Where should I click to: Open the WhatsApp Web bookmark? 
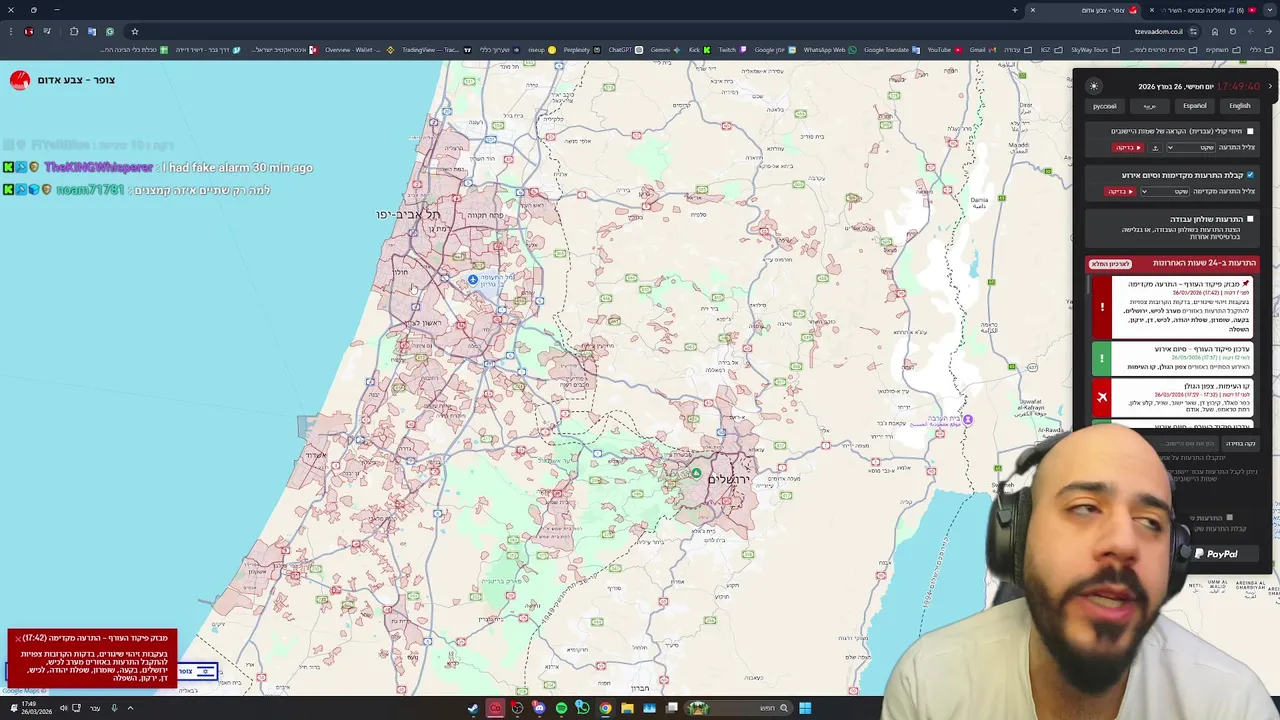(830, 50)
